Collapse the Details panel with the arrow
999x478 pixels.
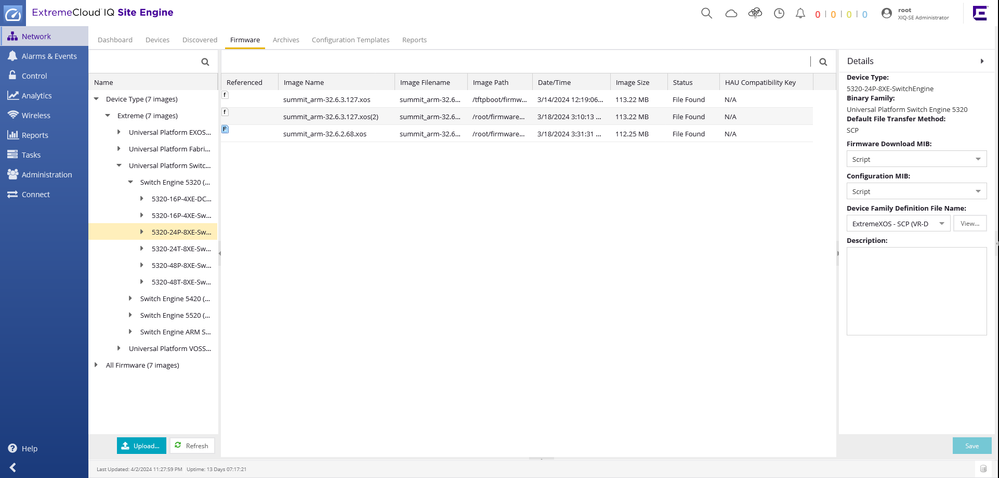(x=981, y=62)
